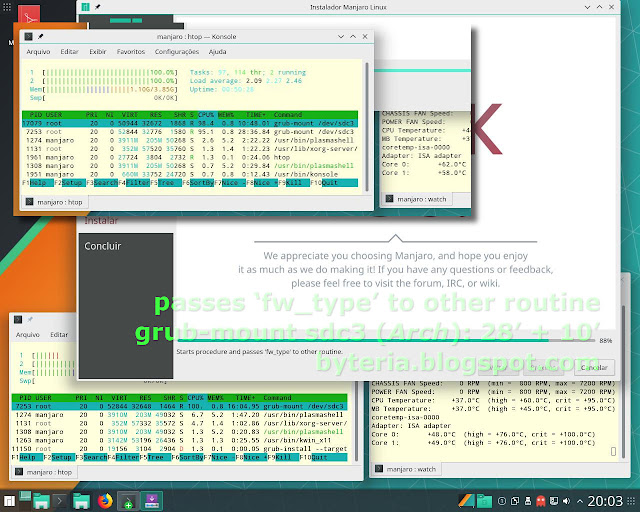This screenshot has height=512, width=640.
Task: Click F10 Quit in top htop window
Action: (334, 183)
